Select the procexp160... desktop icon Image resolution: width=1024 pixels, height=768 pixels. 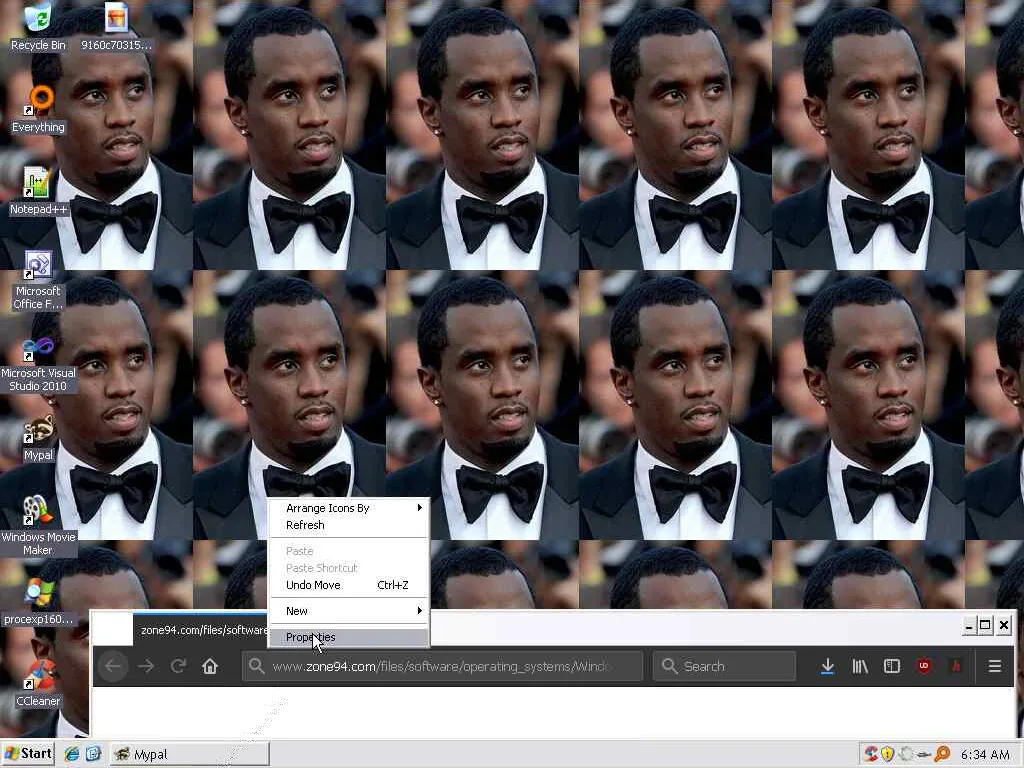coord(38,601)
